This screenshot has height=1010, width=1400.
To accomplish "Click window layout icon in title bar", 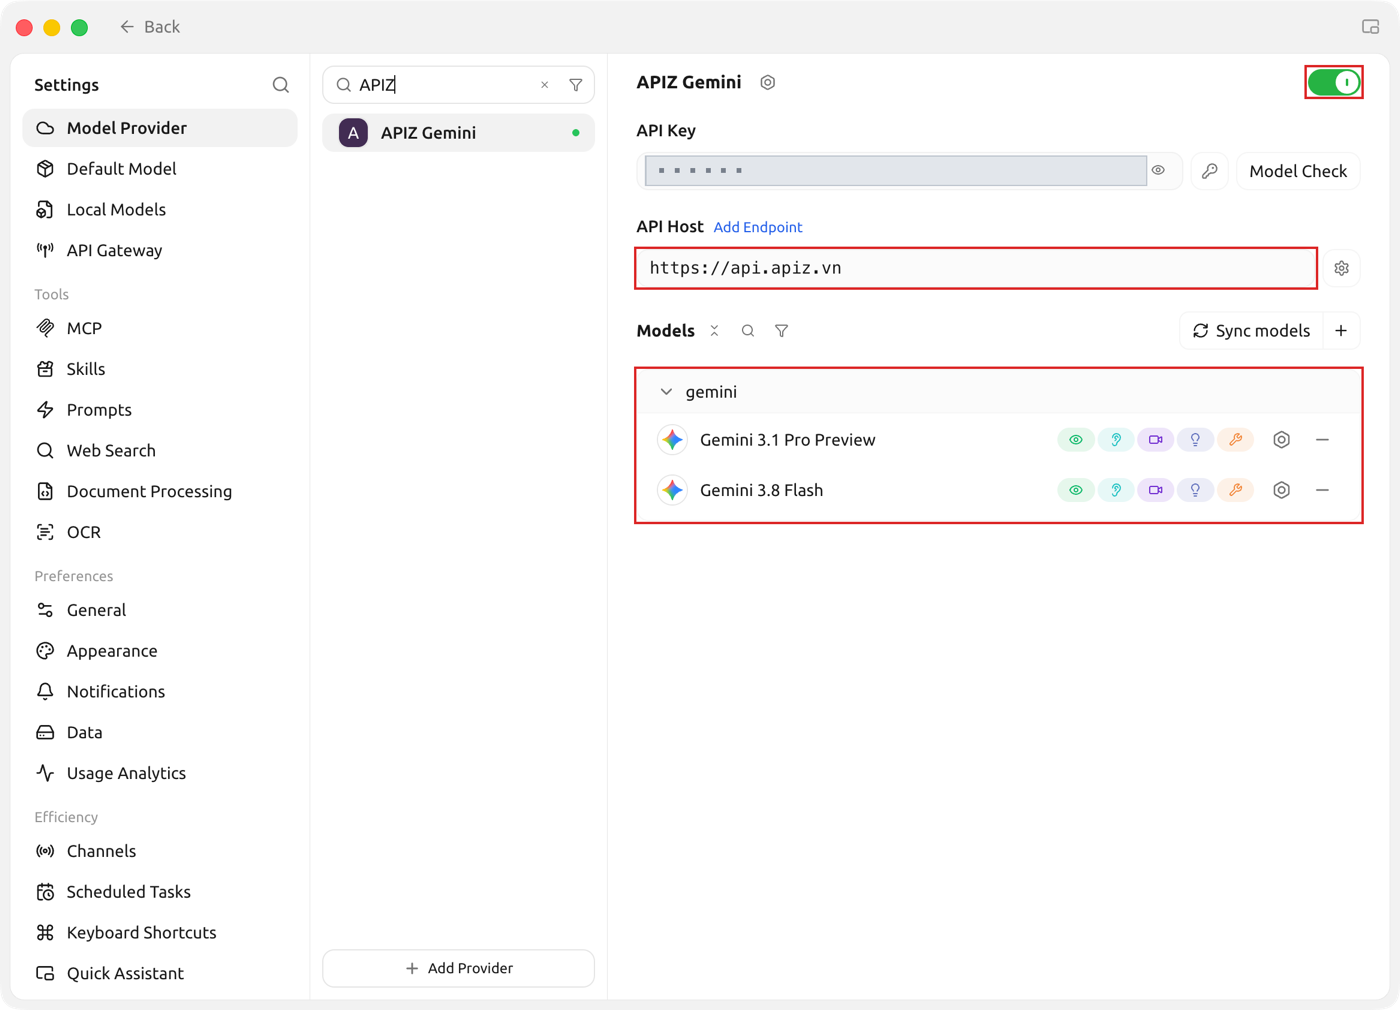I will point(1371,27).
